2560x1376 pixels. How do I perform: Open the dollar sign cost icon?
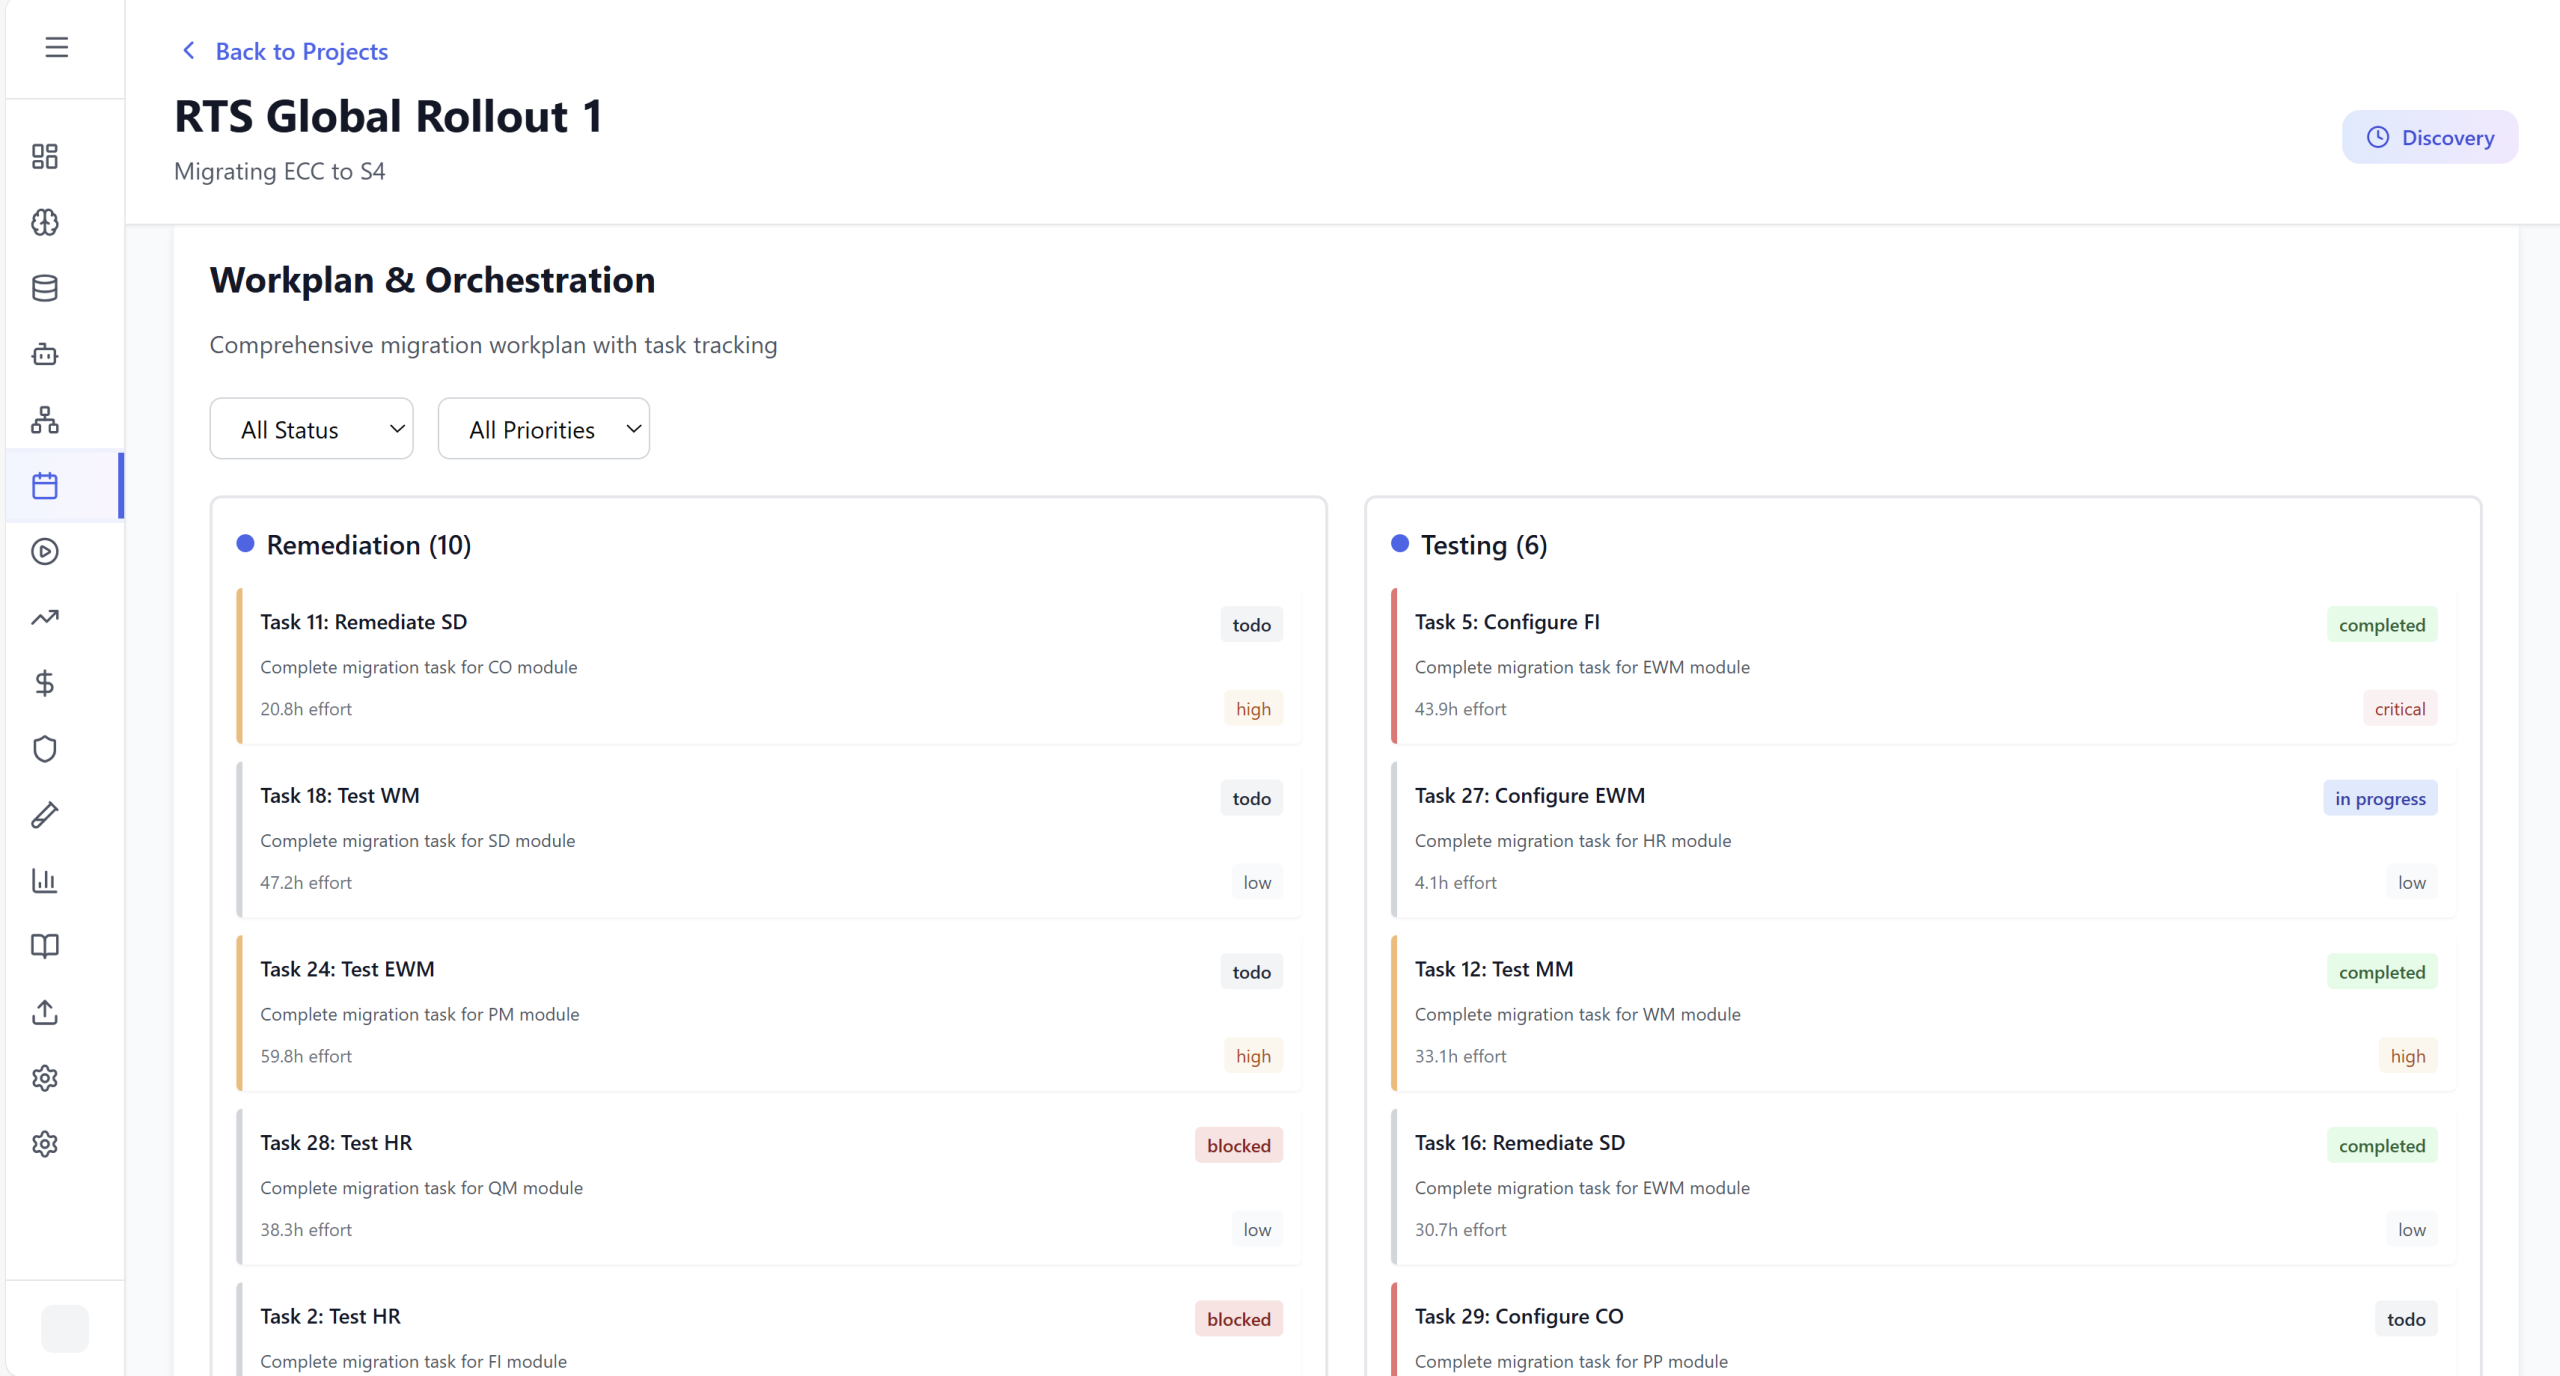coord(45,683)
